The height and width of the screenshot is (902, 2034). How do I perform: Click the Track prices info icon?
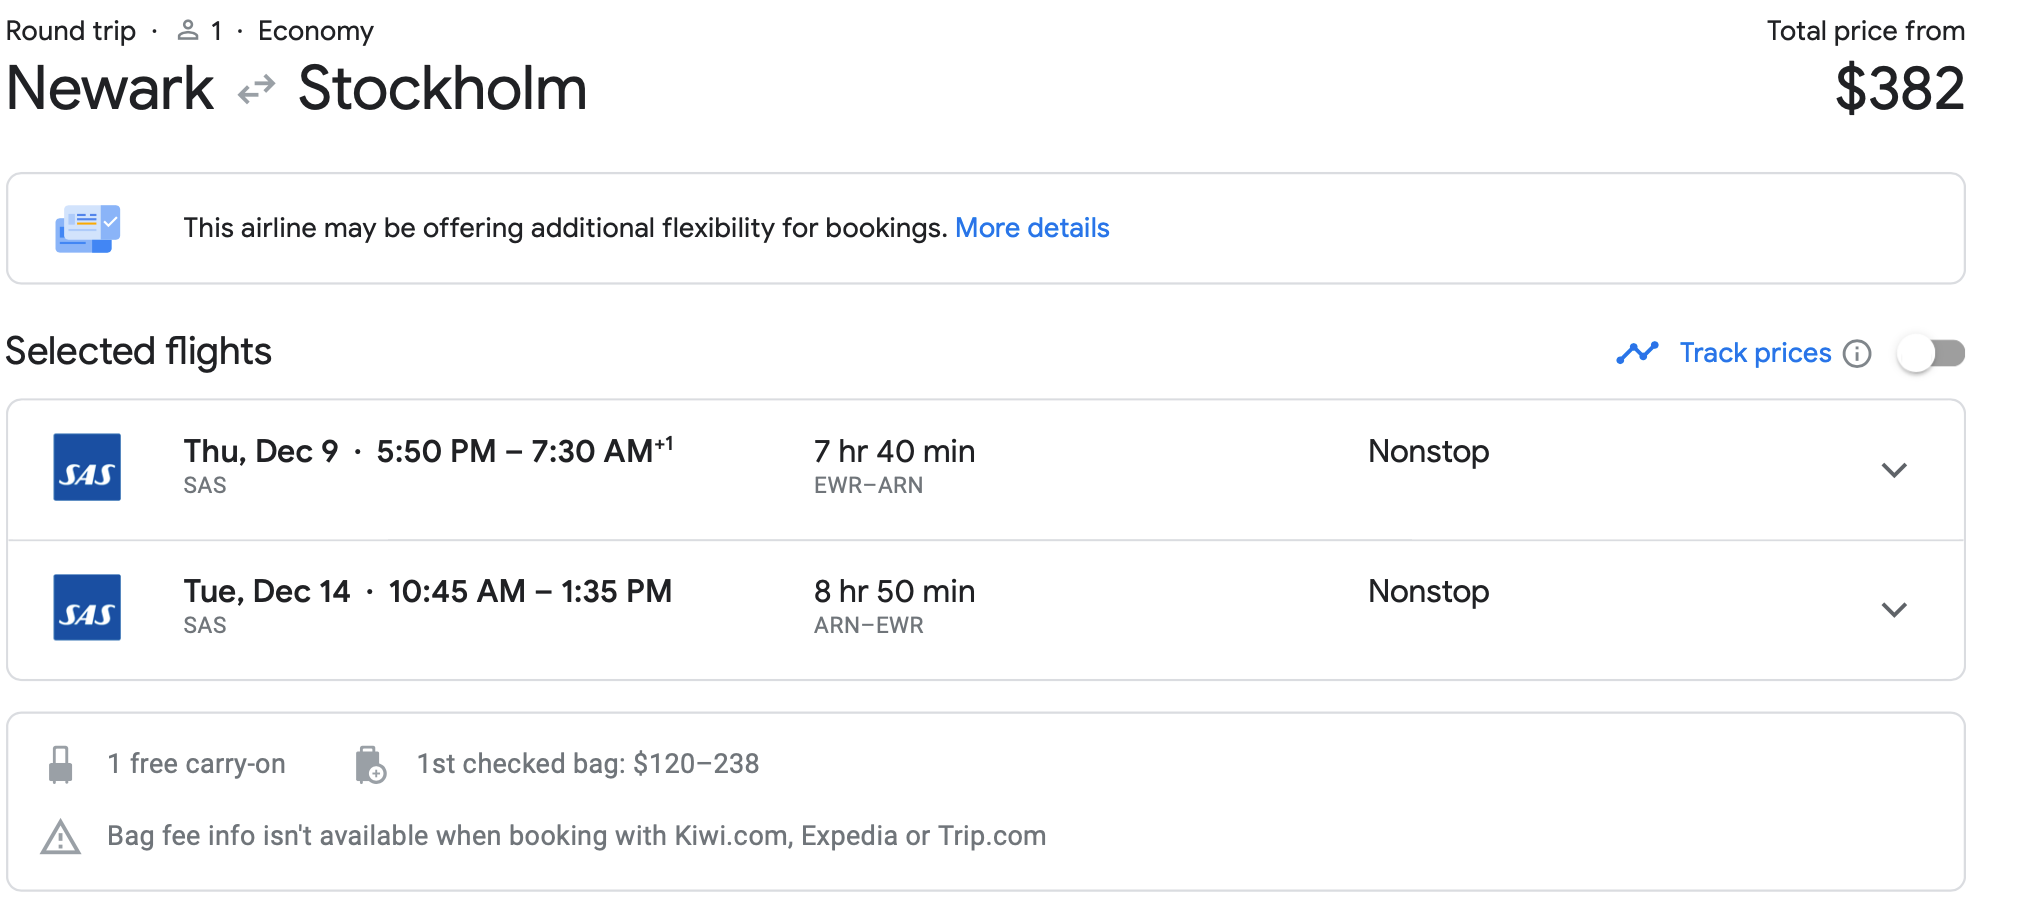(1857, 354)
